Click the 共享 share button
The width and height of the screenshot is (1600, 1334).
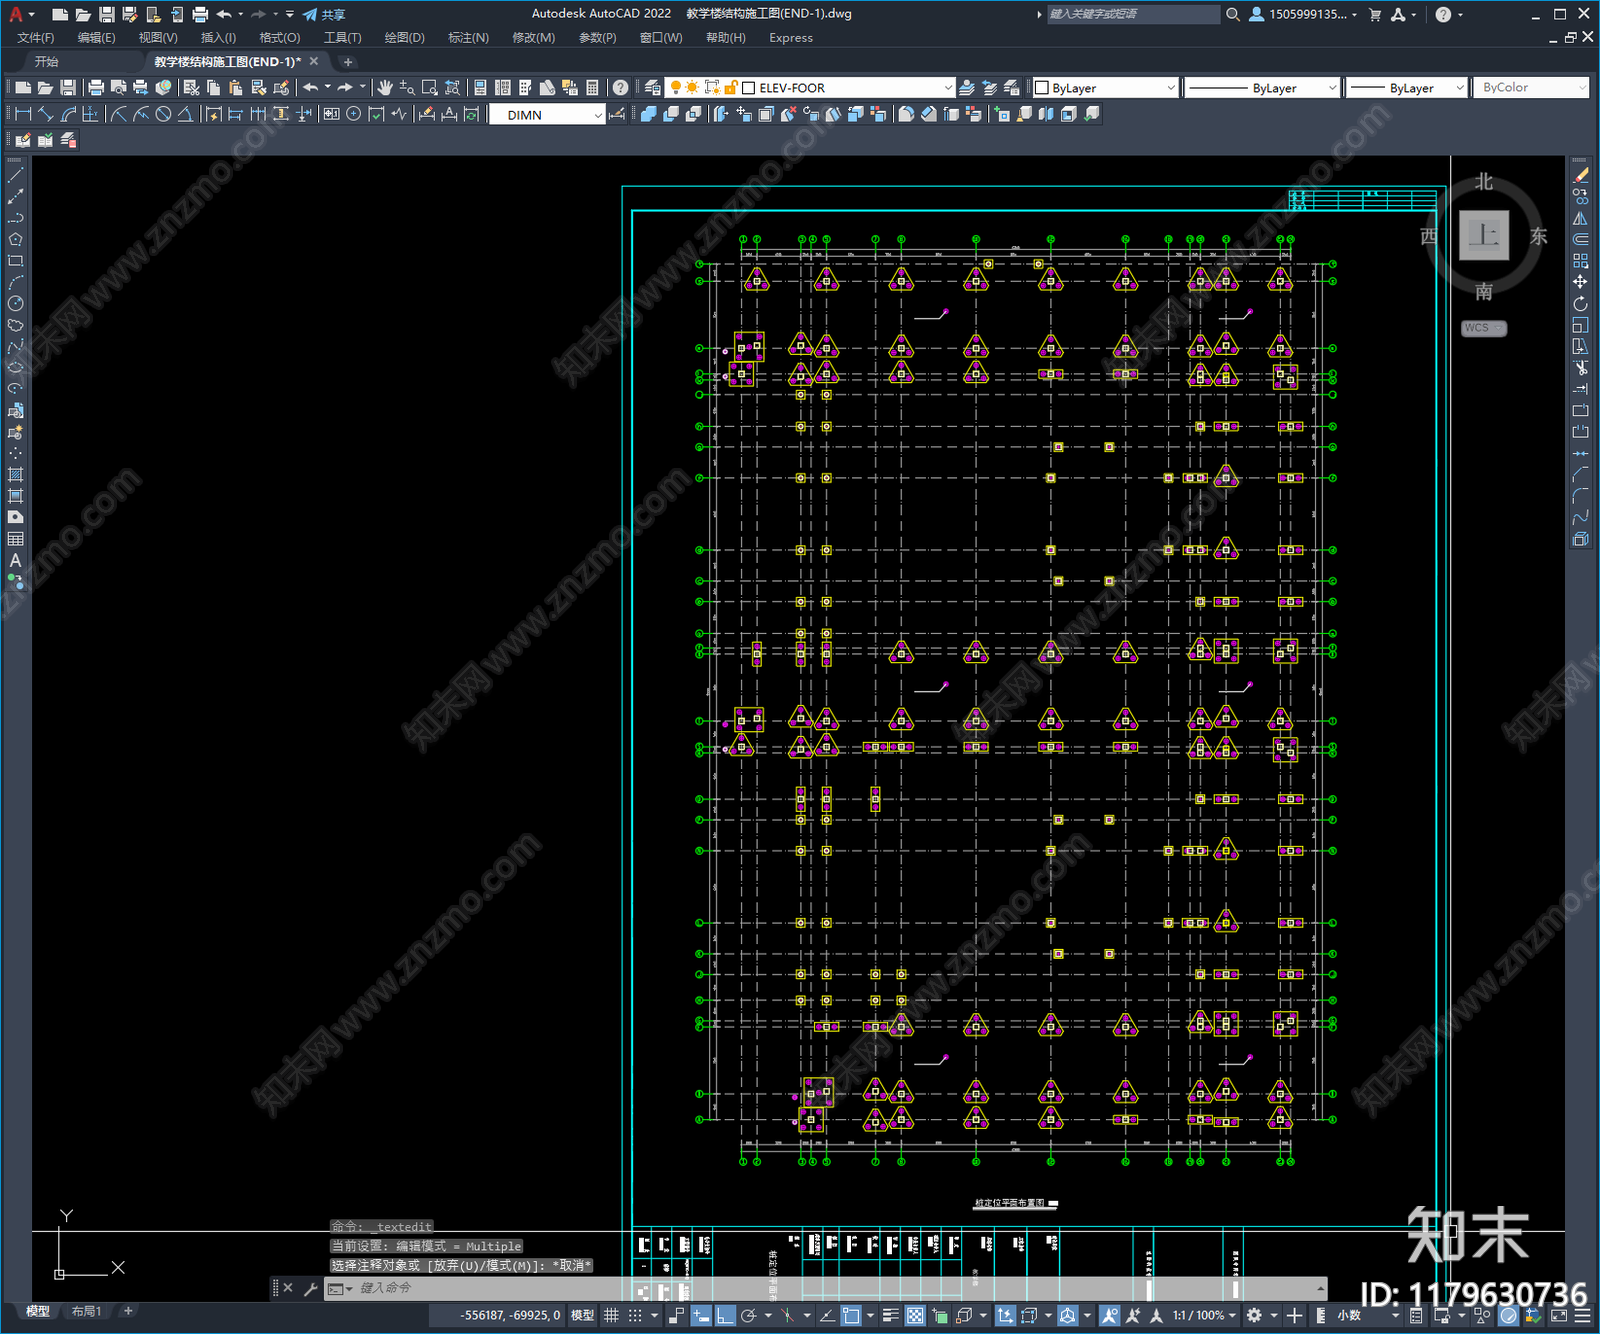point(324,14)
